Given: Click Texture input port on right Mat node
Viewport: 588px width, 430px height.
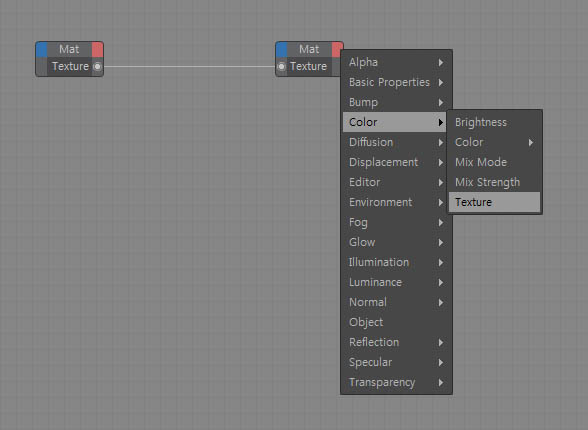Looking at the screenshot, I should 281,67.
